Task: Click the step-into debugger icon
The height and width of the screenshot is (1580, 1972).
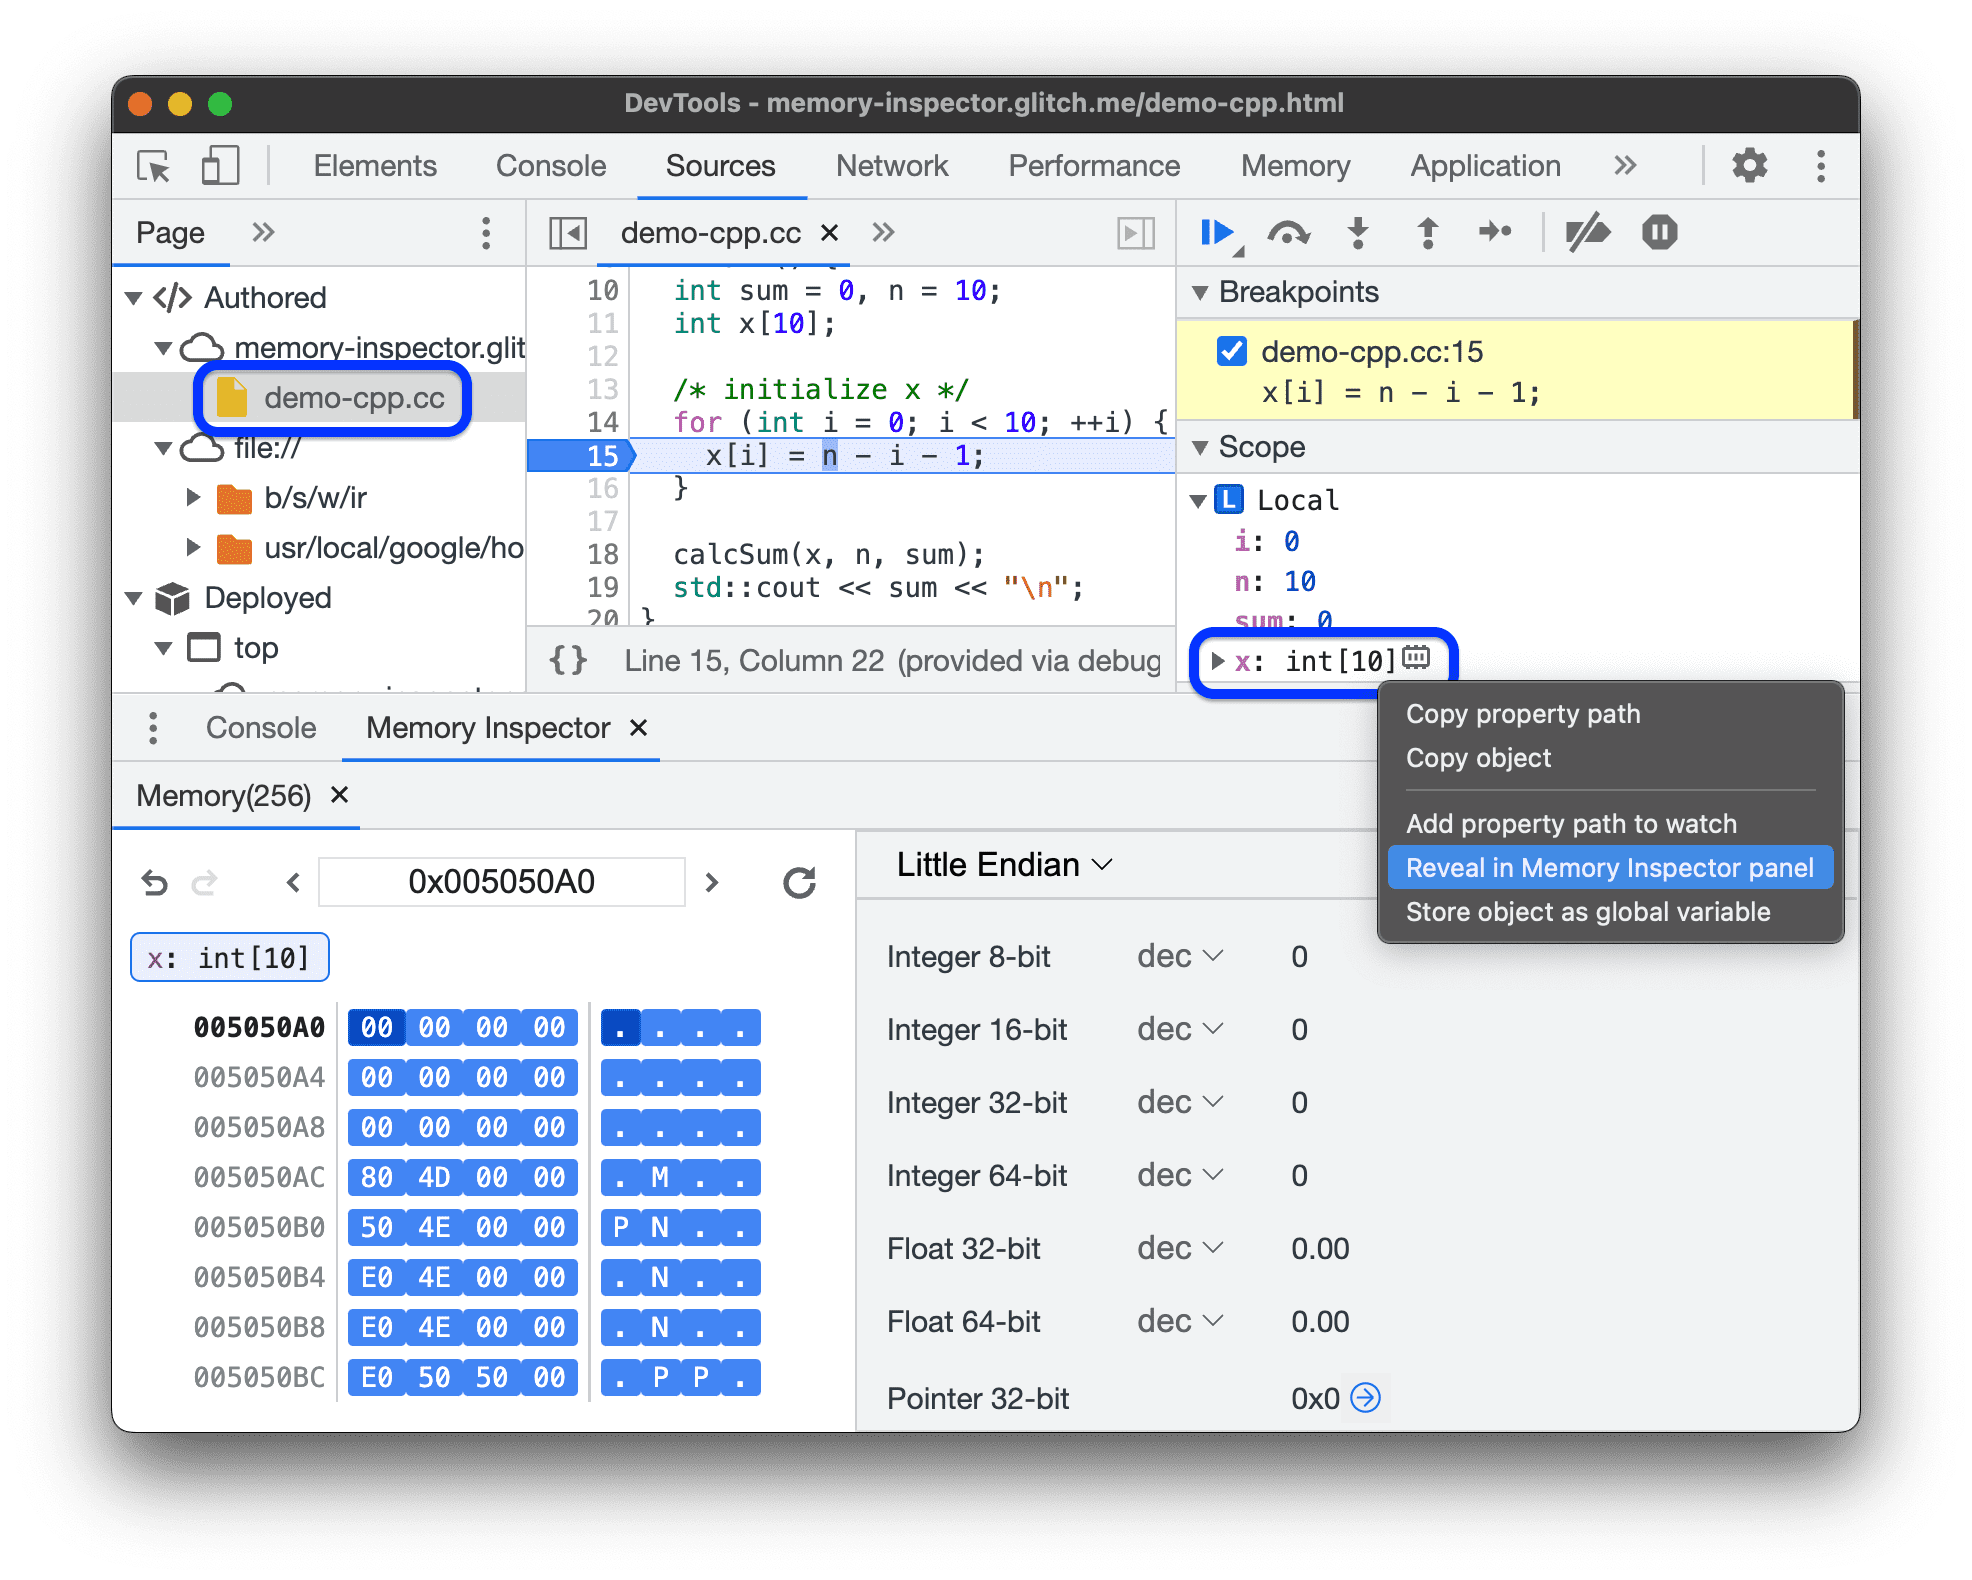Action: [x=1359, y=240]
